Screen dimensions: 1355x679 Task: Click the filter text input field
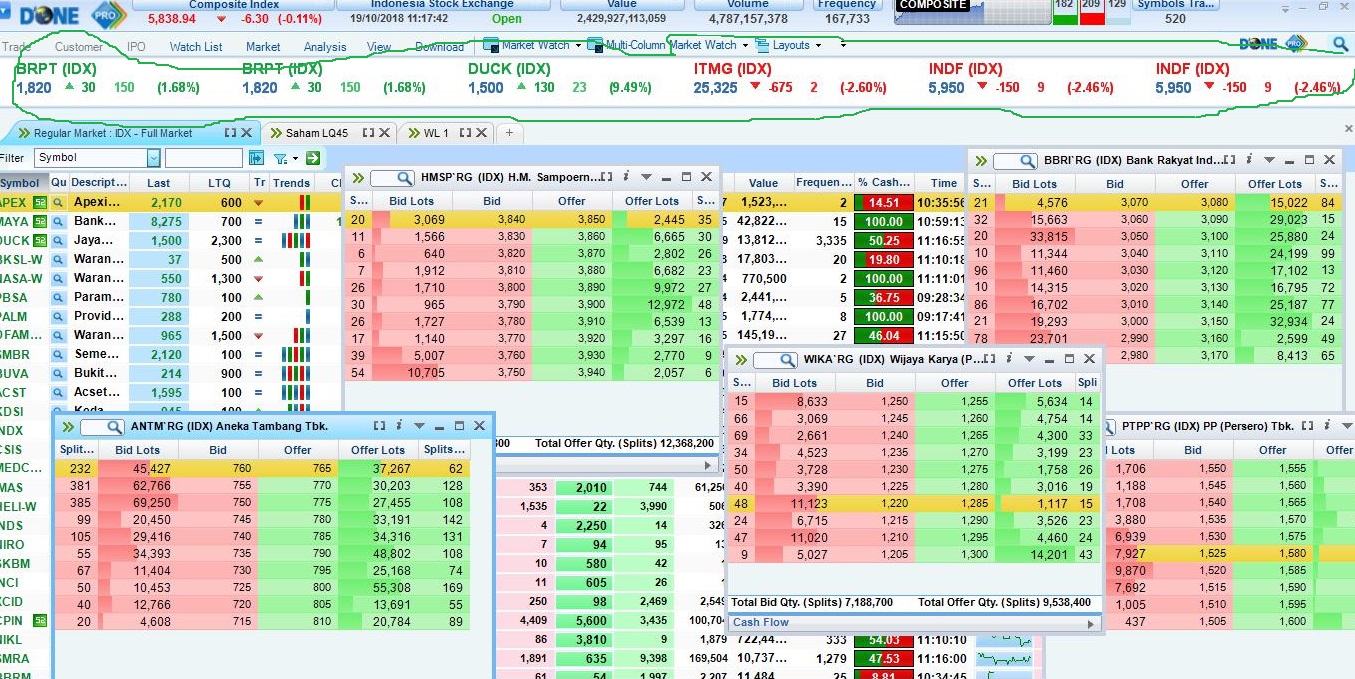click(x=204, y=158)
